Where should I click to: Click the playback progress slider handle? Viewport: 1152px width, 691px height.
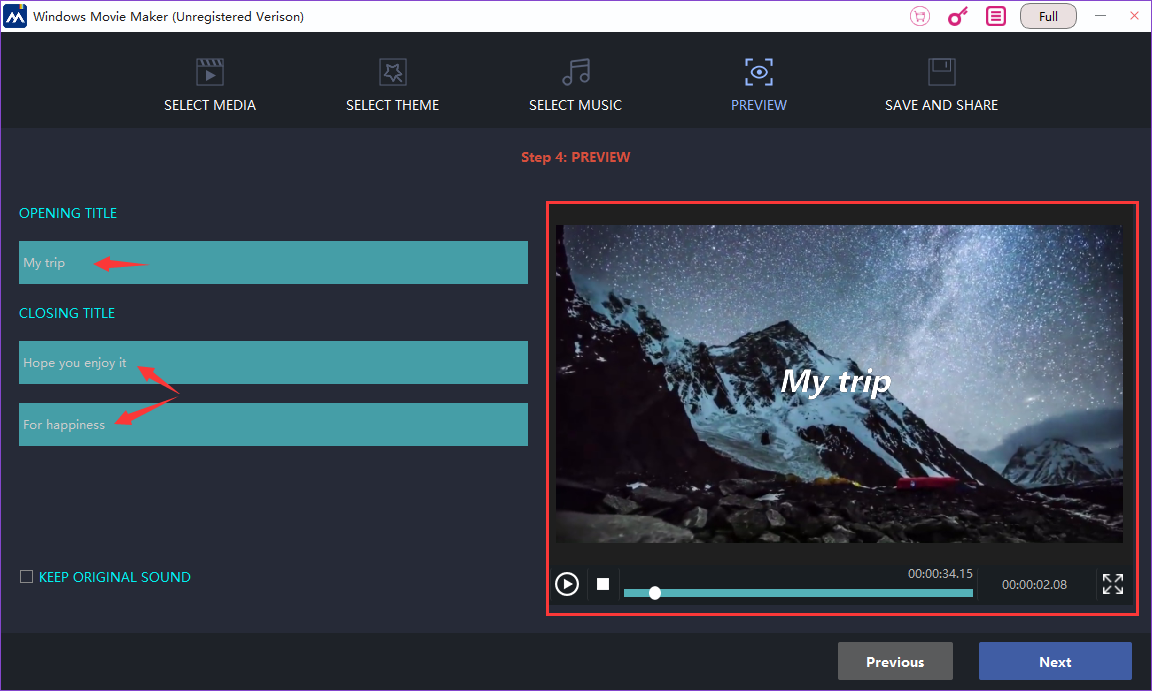[655, 593]
